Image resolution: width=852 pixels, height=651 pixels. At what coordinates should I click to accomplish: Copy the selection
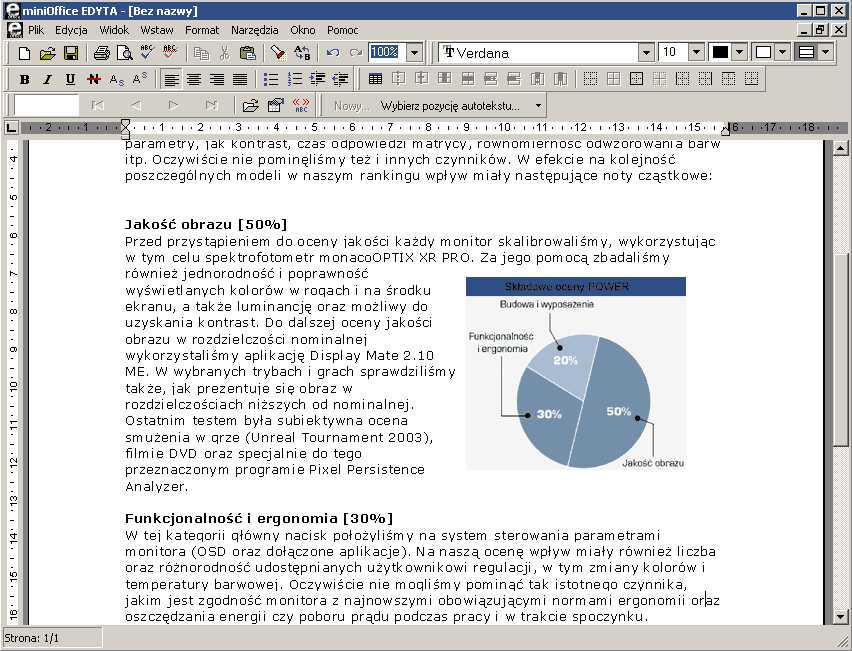tap(202, 53)
